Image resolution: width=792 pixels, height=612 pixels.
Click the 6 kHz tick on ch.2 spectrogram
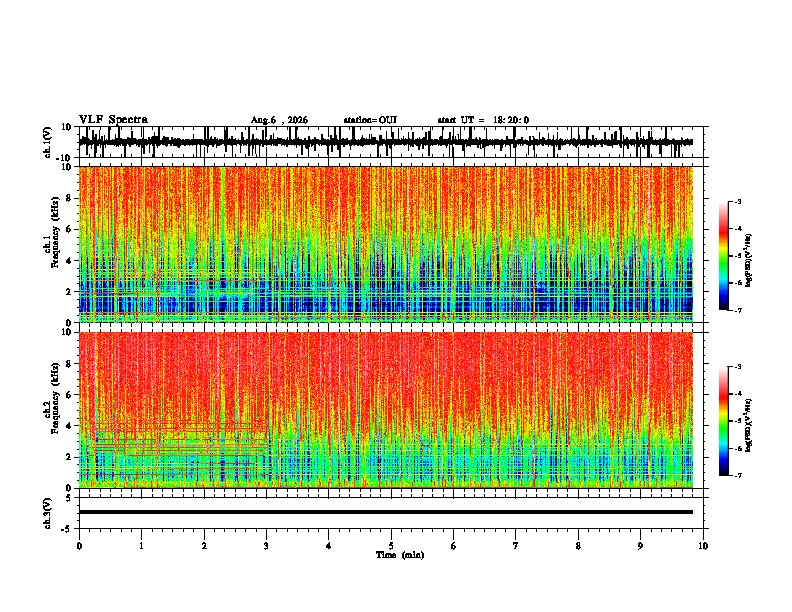(x=70, y=395)
